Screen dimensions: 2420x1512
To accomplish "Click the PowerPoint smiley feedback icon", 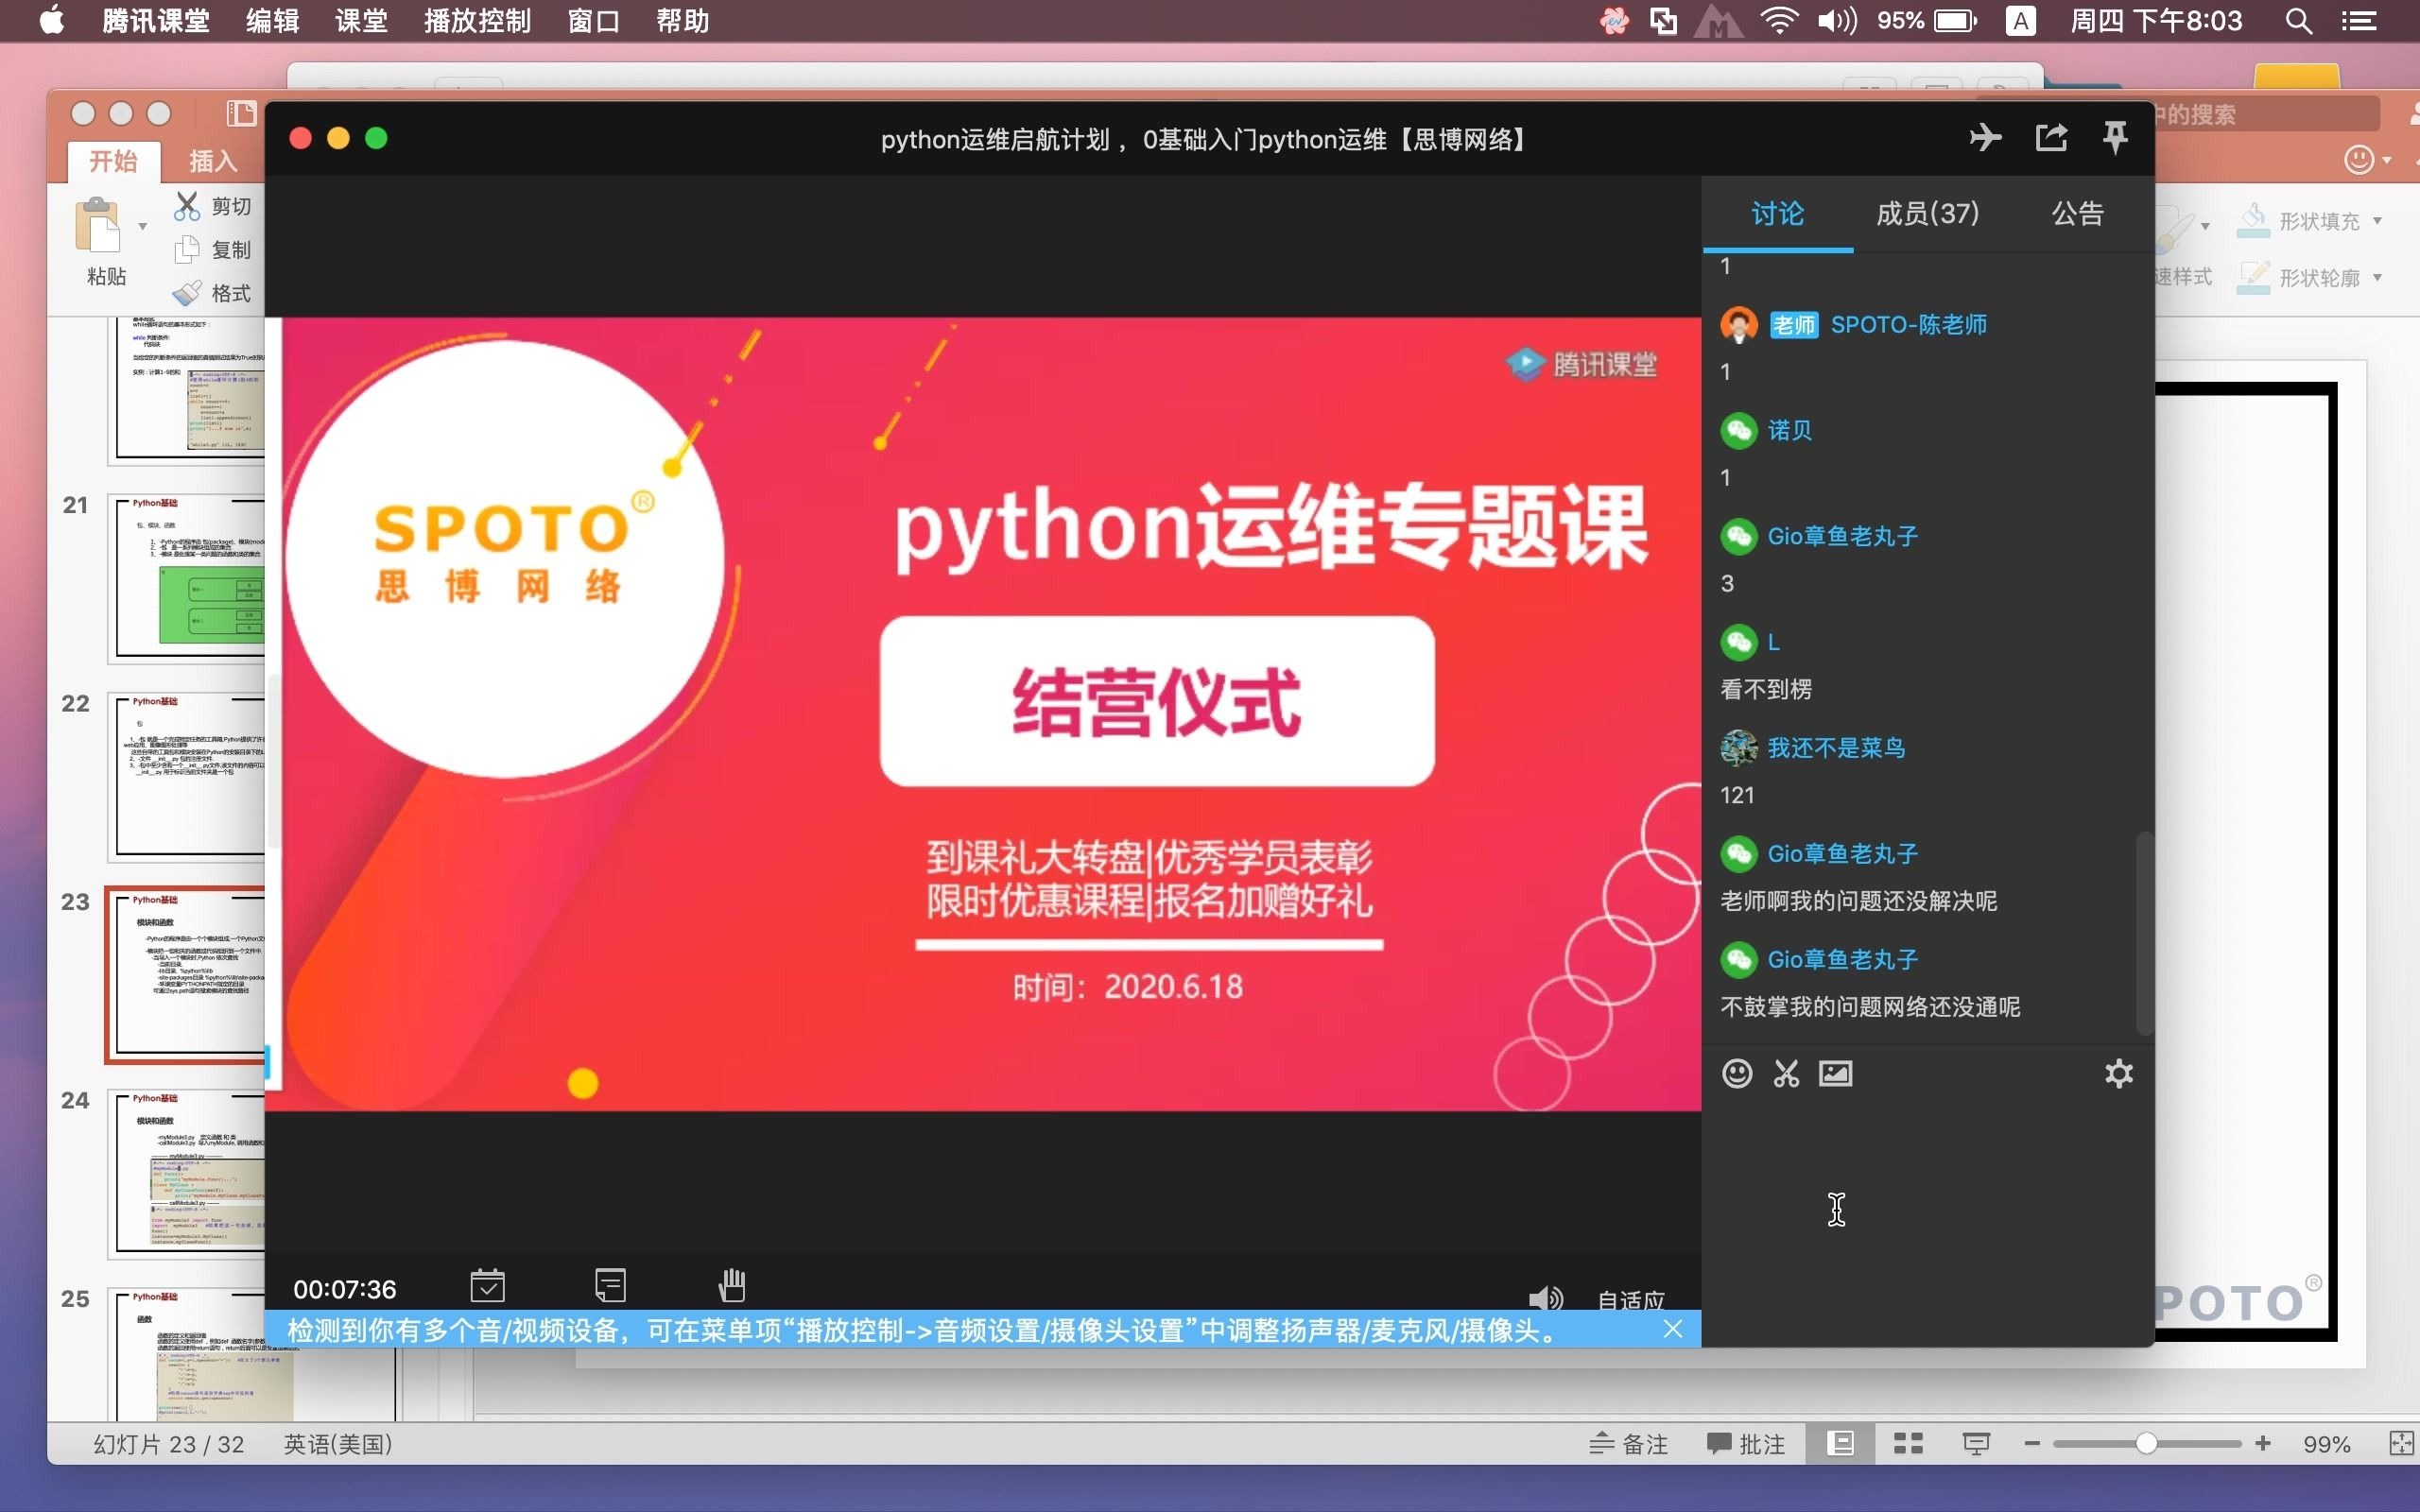I will 2359,160.
